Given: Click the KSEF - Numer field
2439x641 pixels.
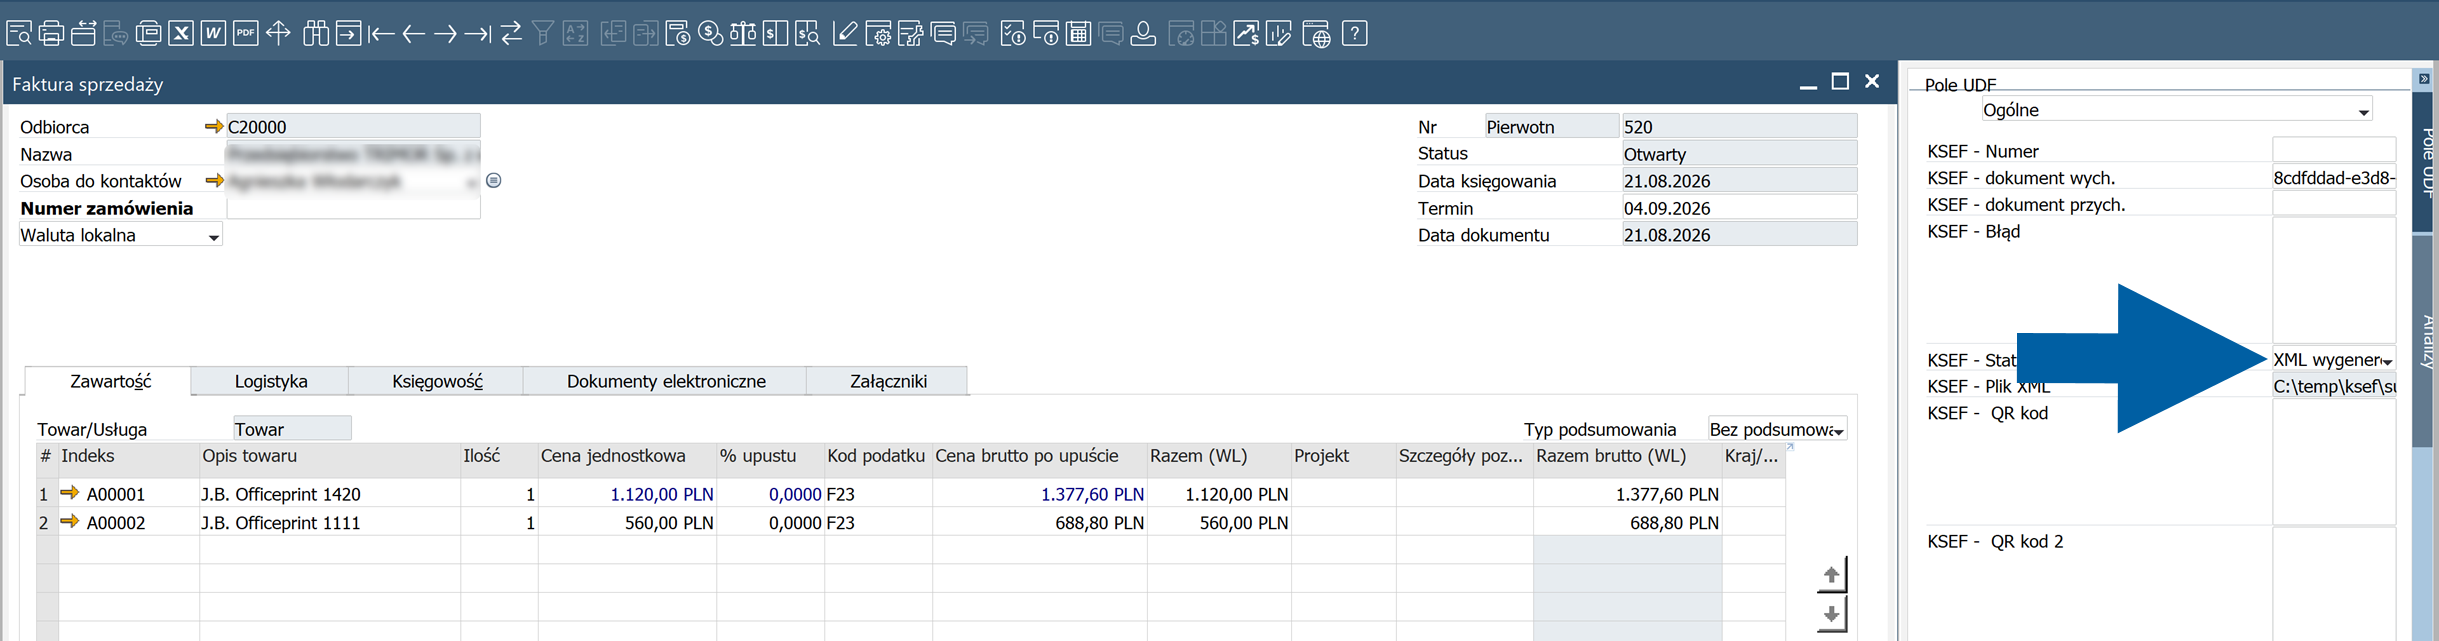Looking at the screenshot, I should 2334,150.
